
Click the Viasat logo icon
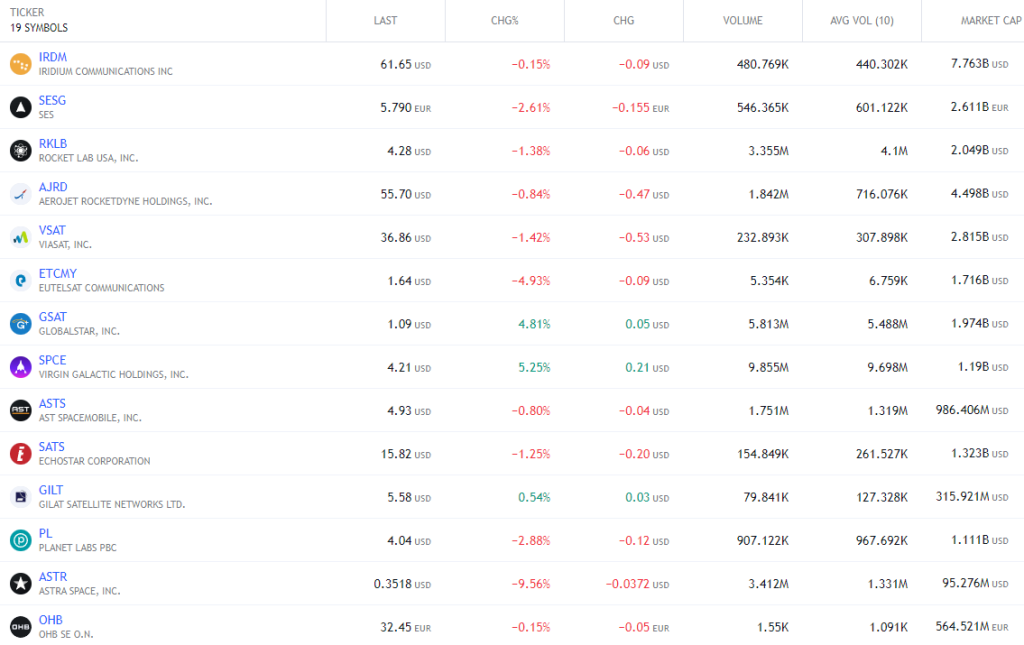click(x=21, y=237)
